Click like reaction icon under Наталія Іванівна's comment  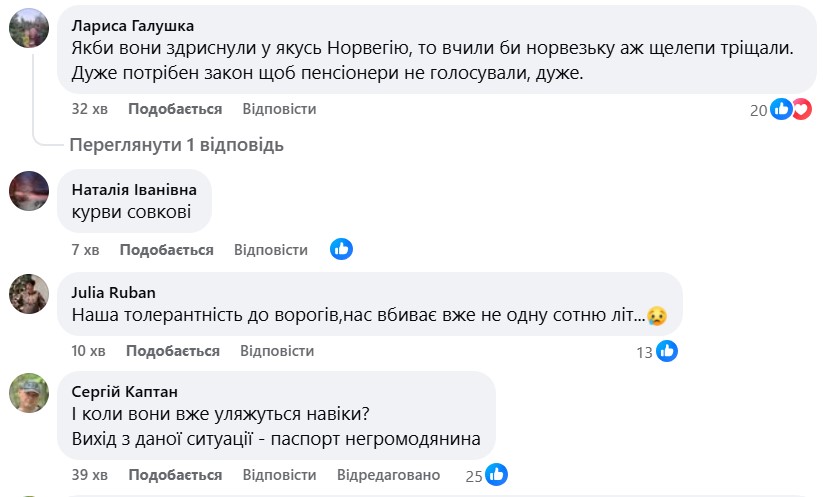click(341, 249)
